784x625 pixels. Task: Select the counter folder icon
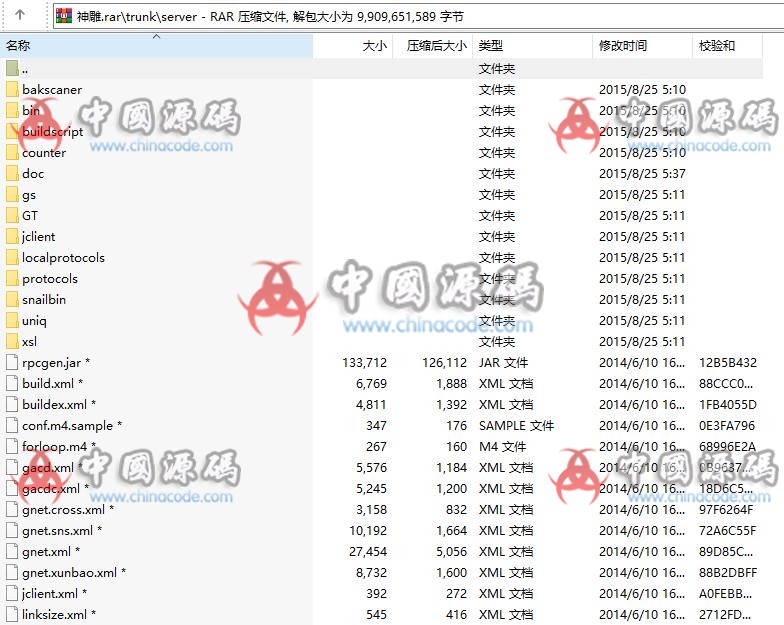[x=12, y=152]
